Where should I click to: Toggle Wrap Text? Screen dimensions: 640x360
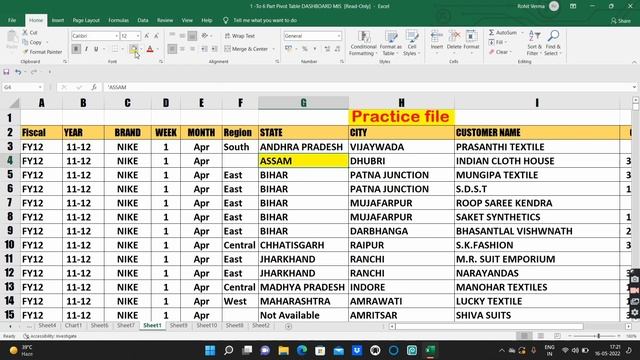tap(240, 36)
